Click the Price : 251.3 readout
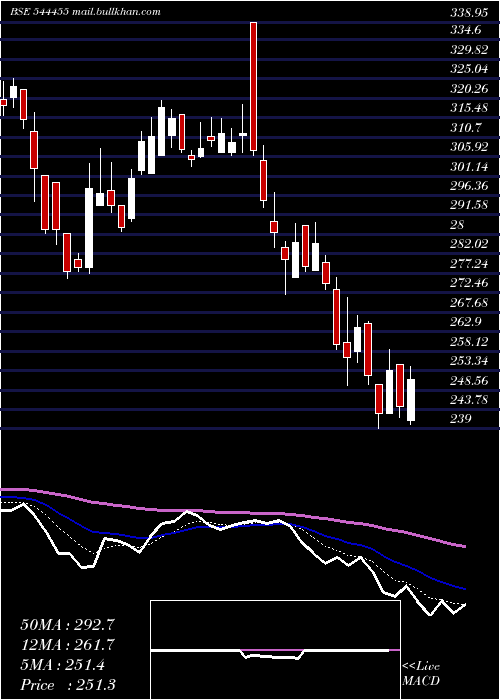The image size is (500, 700). point(68,685)
